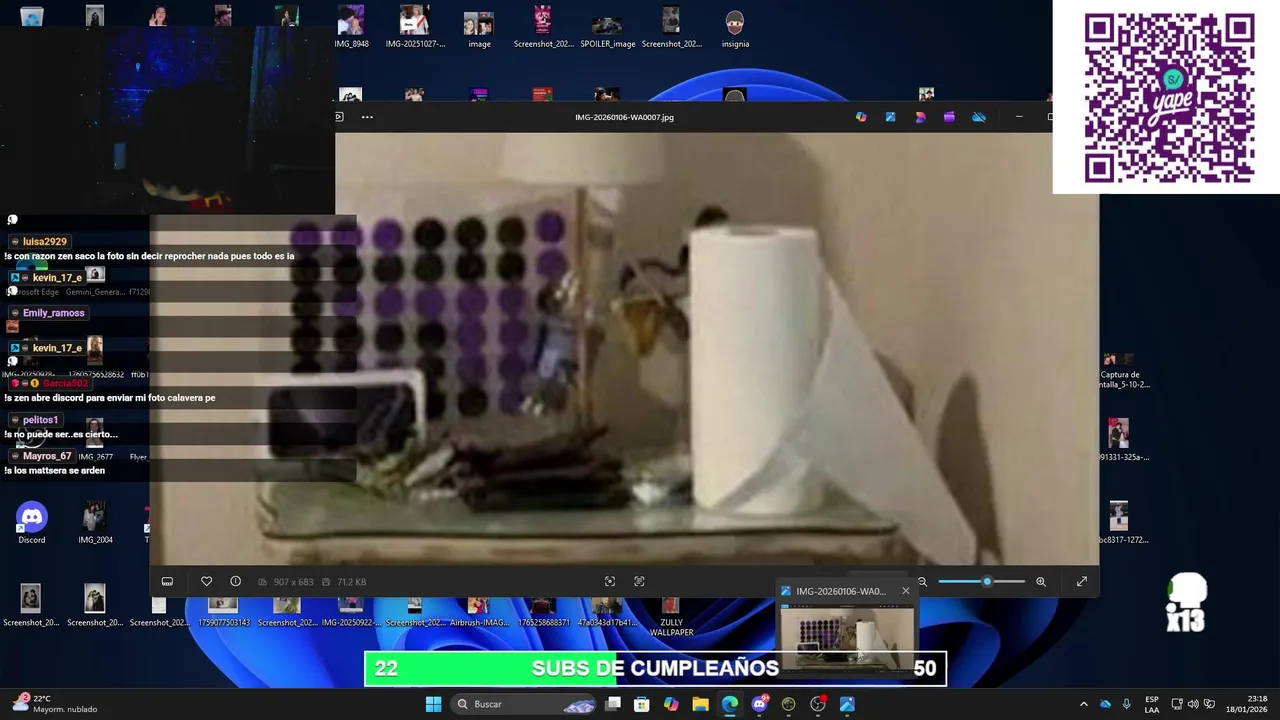Open Copilot from the taskbar
This screenshot has width=1280, height=720.
671,704
